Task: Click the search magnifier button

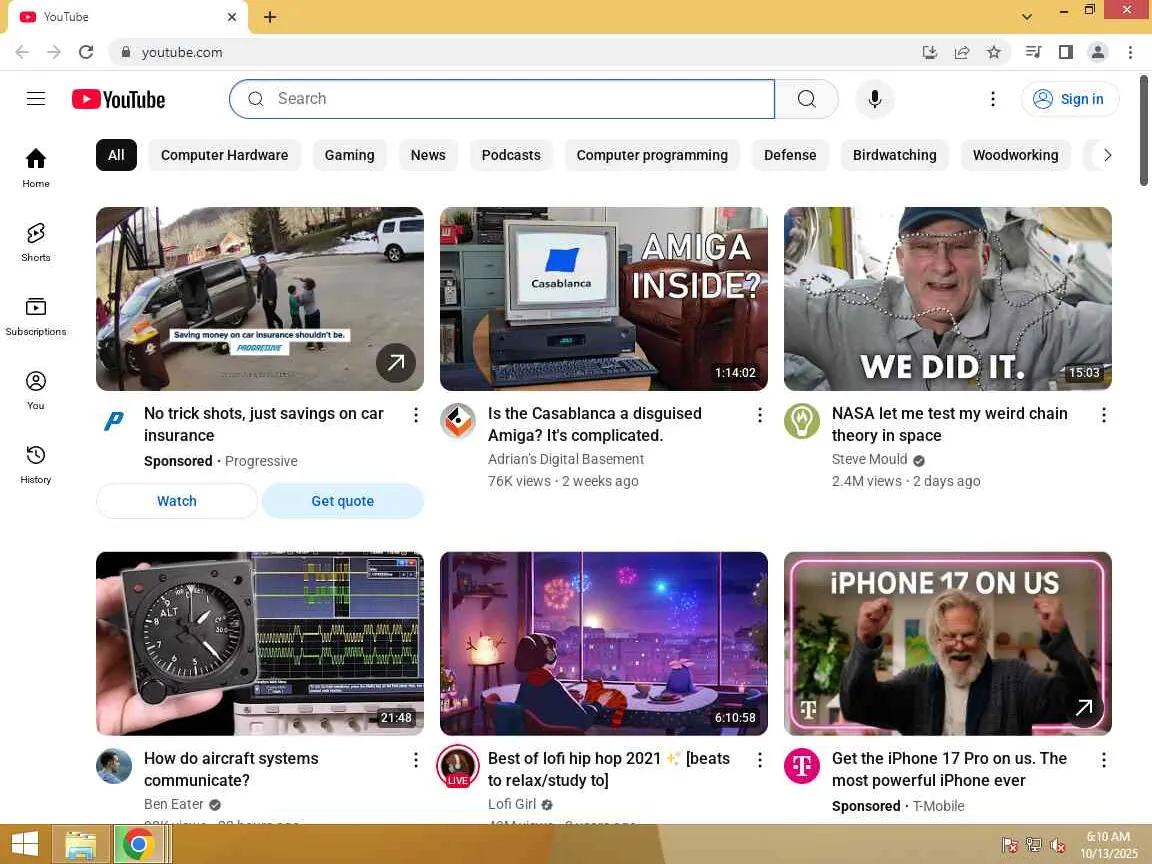Action: click(807, 98)
